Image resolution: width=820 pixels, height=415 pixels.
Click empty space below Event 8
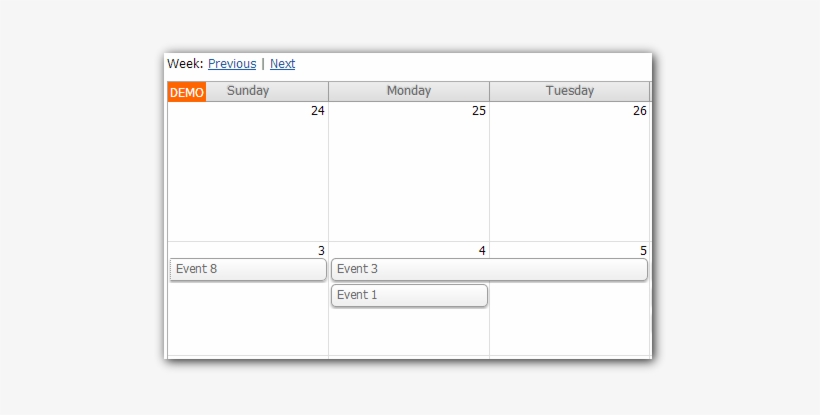248,320
